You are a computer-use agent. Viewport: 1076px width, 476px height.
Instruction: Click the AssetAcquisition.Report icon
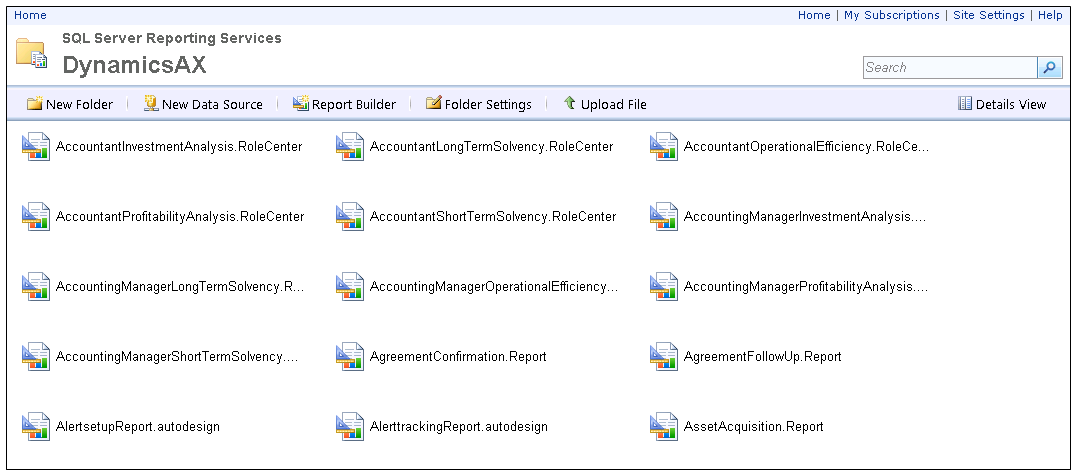[664, 426]
